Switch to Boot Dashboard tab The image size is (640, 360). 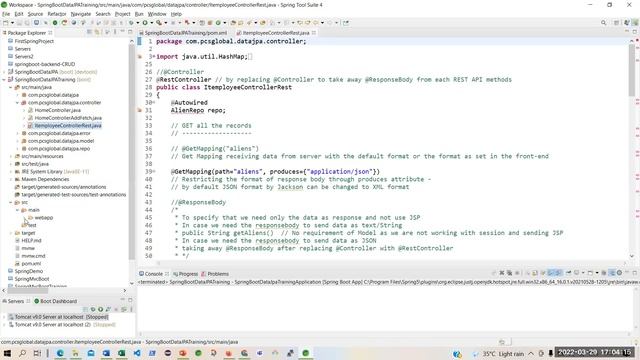56,301
